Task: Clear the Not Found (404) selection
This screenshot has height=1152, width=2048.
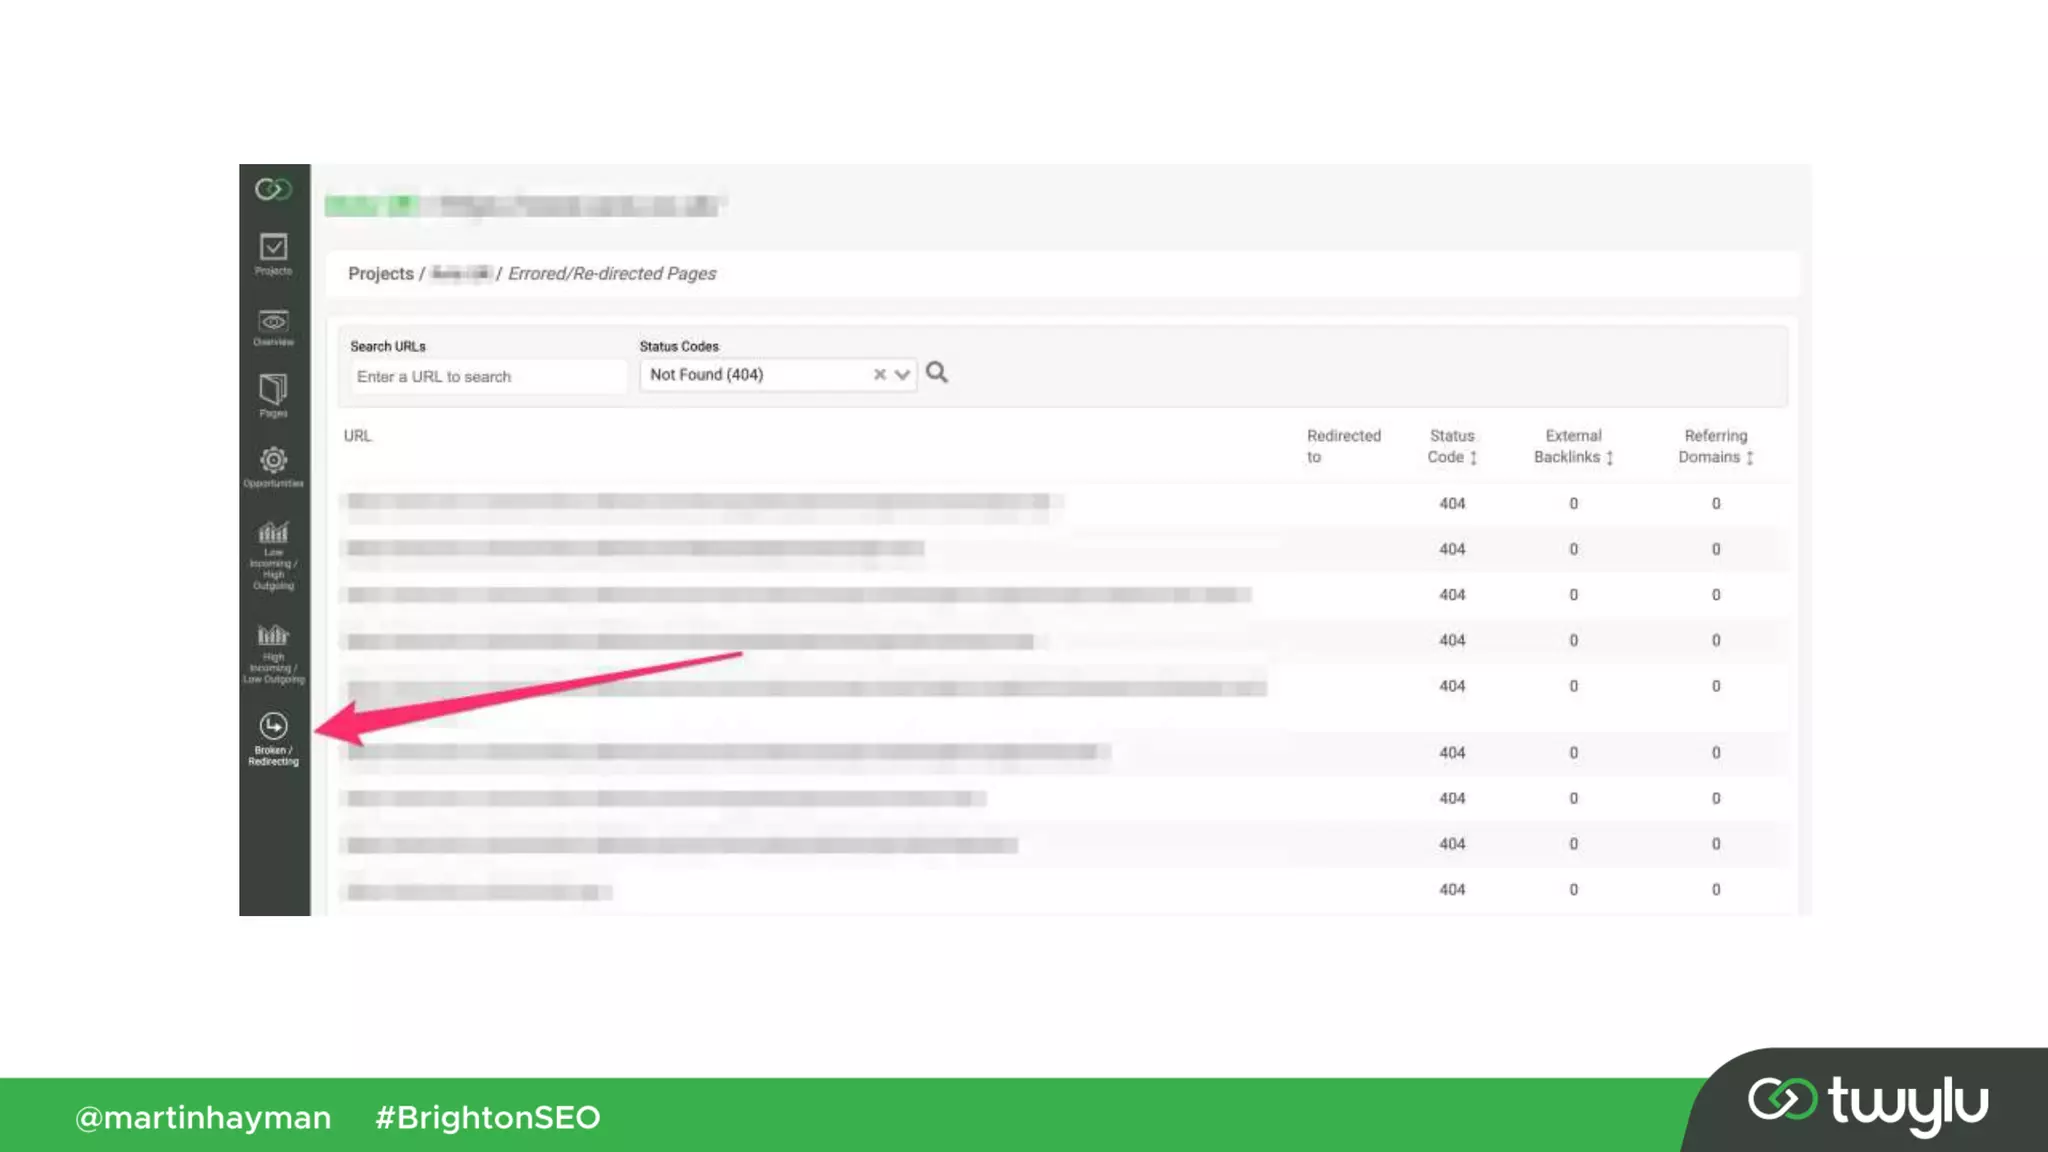Action: click(x=879, y=375)
